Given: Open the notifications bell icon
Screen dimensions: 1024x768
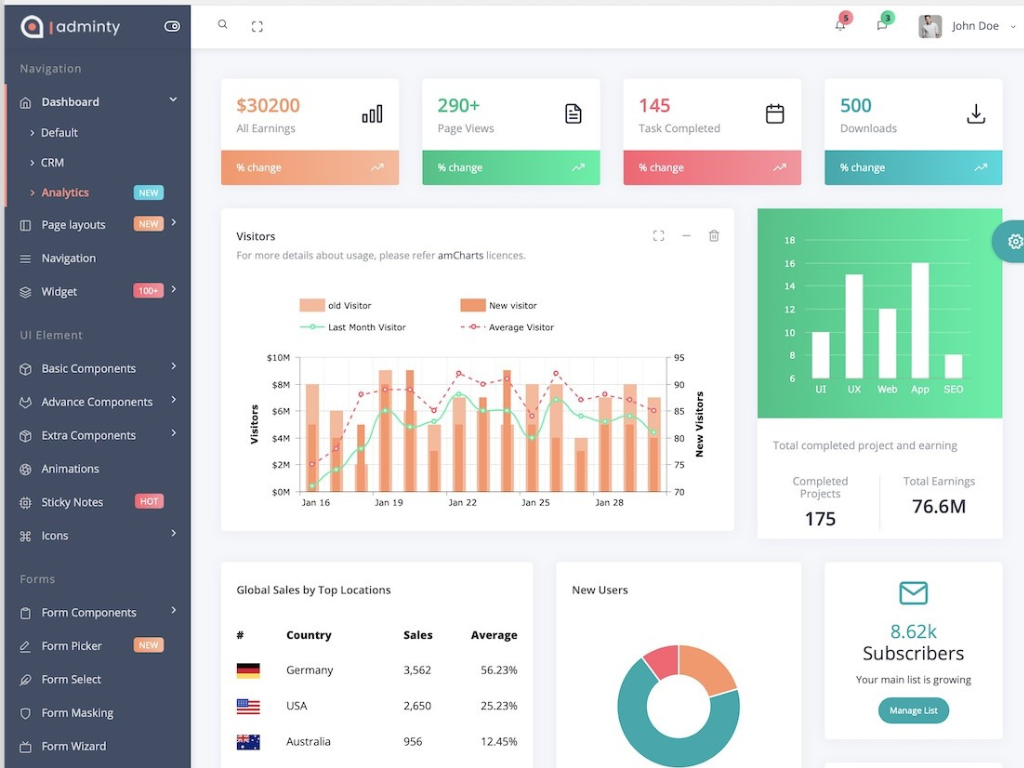Looking at the screenshot, I should tap(840, 25).
